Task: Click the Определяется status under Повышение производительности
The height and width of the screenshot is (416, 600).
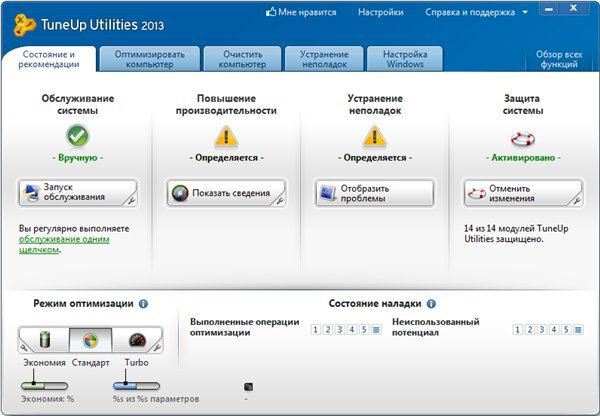Action: pyautogui.click(x=226, y=158)
